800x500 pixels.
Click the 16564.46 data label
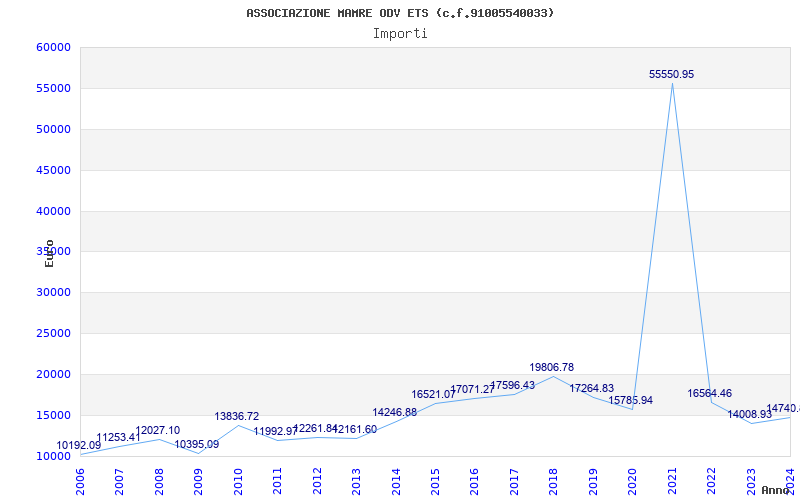coord(710,393)
